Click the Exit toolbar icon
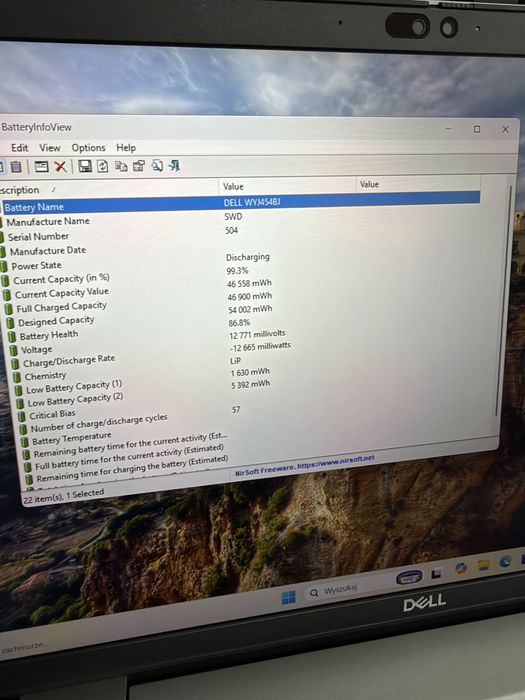 click(x=174, y=166)
